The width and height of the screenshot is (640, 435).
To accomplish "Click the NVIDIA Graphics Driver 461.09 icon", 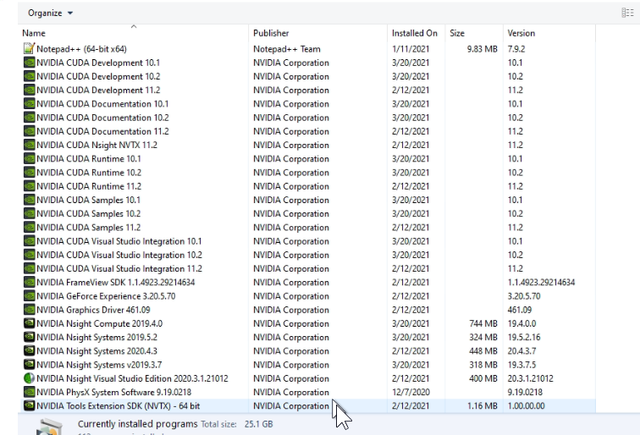I will coord(29,310).
